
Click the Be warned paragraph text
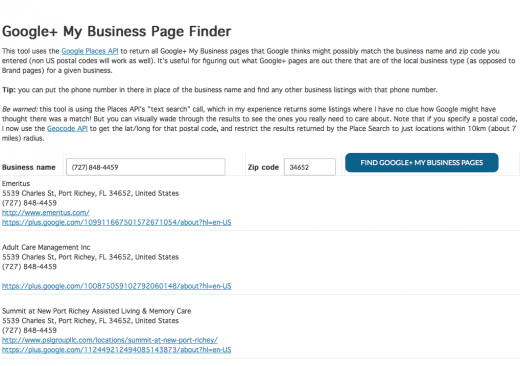point(260,124)
